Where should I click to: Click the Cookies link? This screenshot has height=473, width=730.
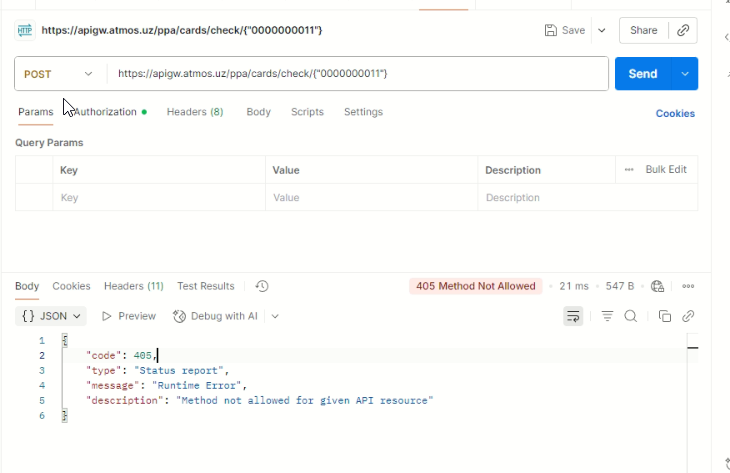pos(675,113)
